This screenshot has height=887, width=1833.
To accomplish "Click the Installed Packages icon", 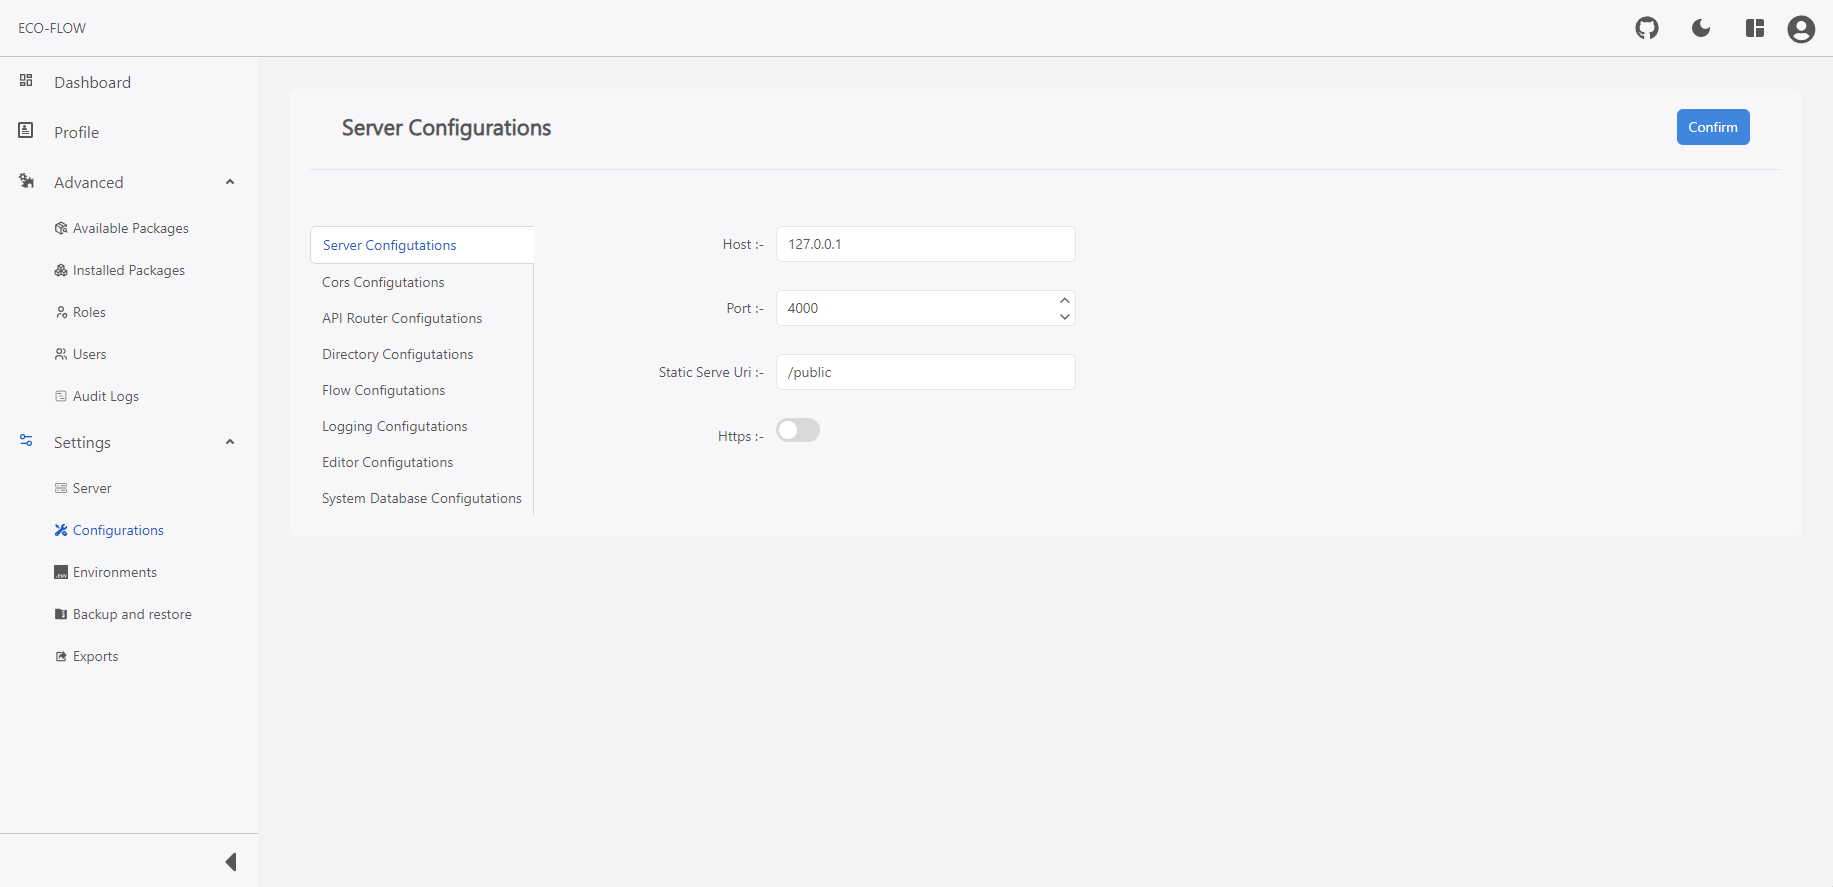I will pos(61,270).
